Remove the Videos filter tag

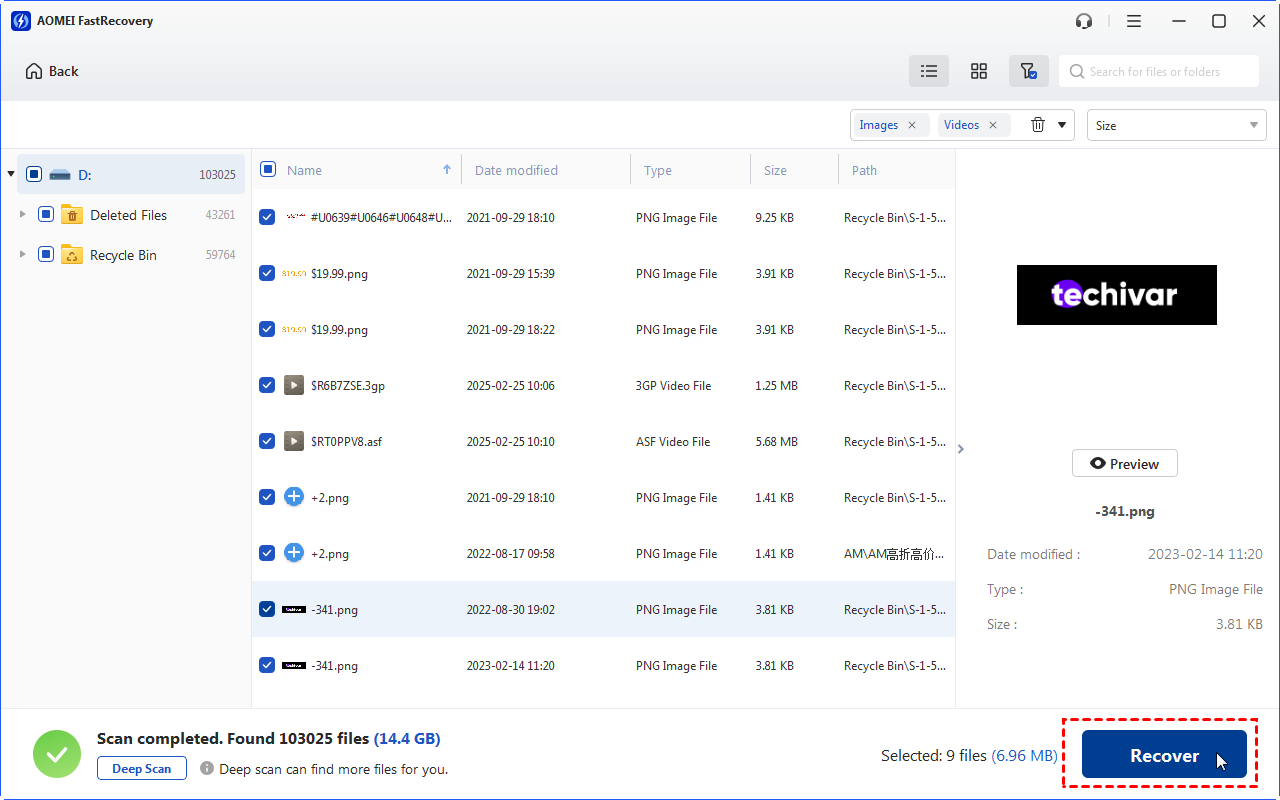point(993,125)
